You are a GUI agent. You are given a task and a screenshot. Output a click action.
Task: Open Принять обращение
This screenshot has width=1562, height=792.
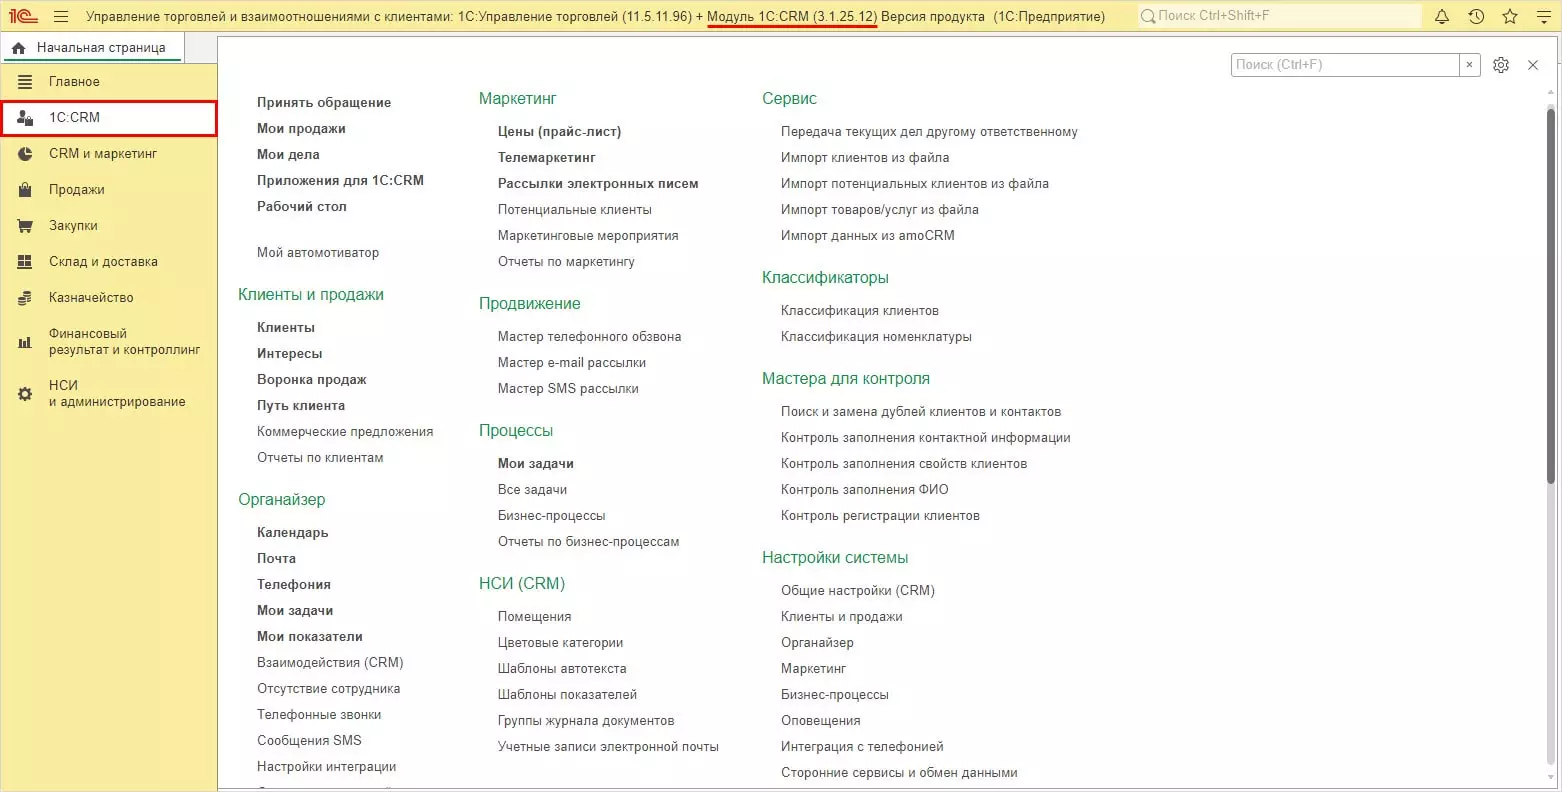coord(324,103)
